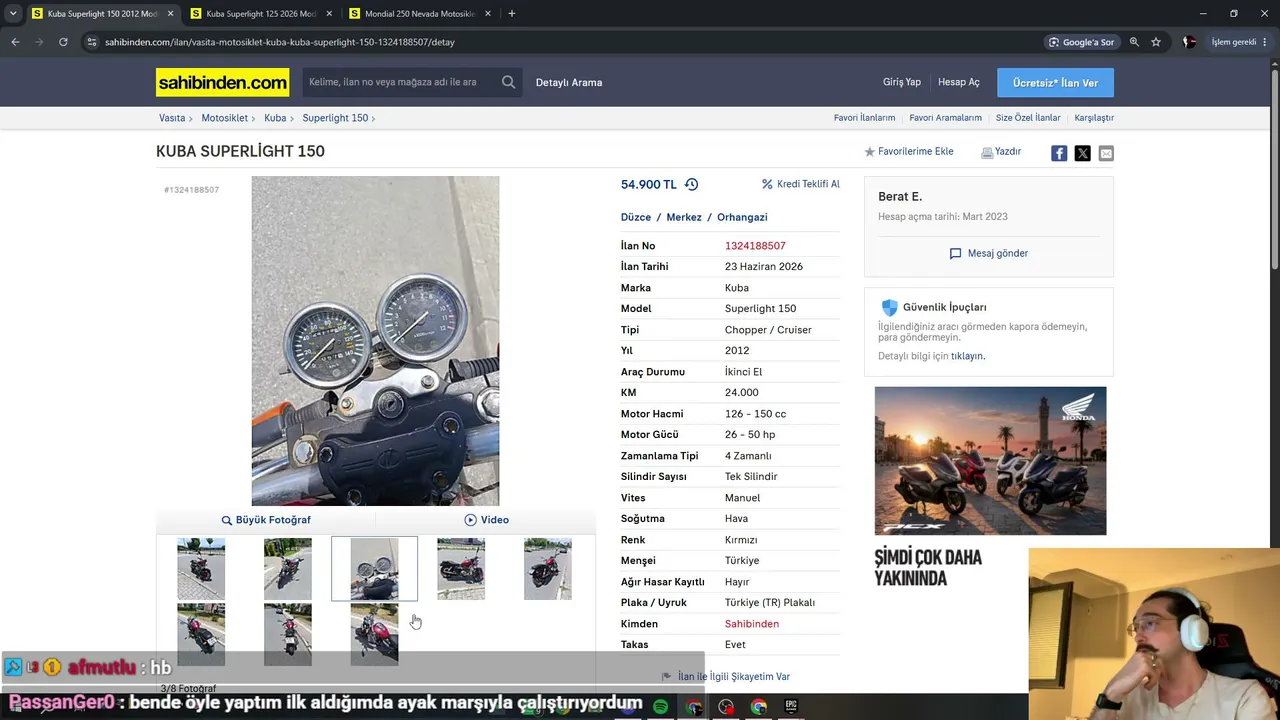Screen dimensions: 1280x720
Task: Open Spotify from the taskbar
Action: tap(660, 707)
